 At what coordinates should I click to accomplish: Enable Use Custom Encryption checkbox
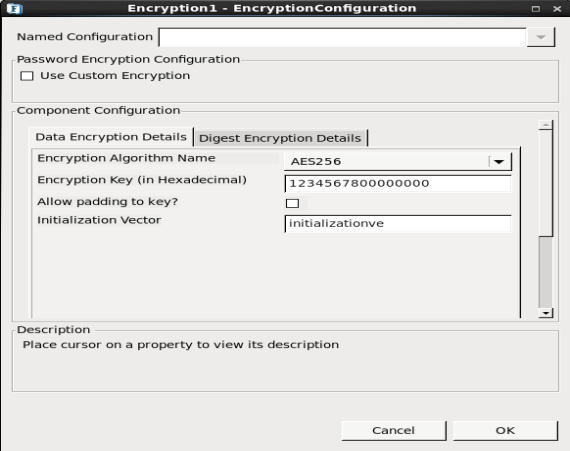[27, 76]
